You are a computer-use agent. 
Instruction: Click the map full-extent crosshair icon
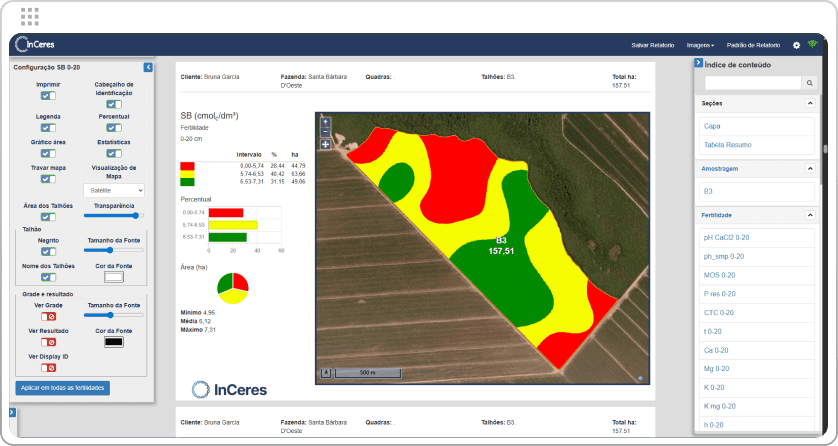pyautogui.click(x=325, y=144)
